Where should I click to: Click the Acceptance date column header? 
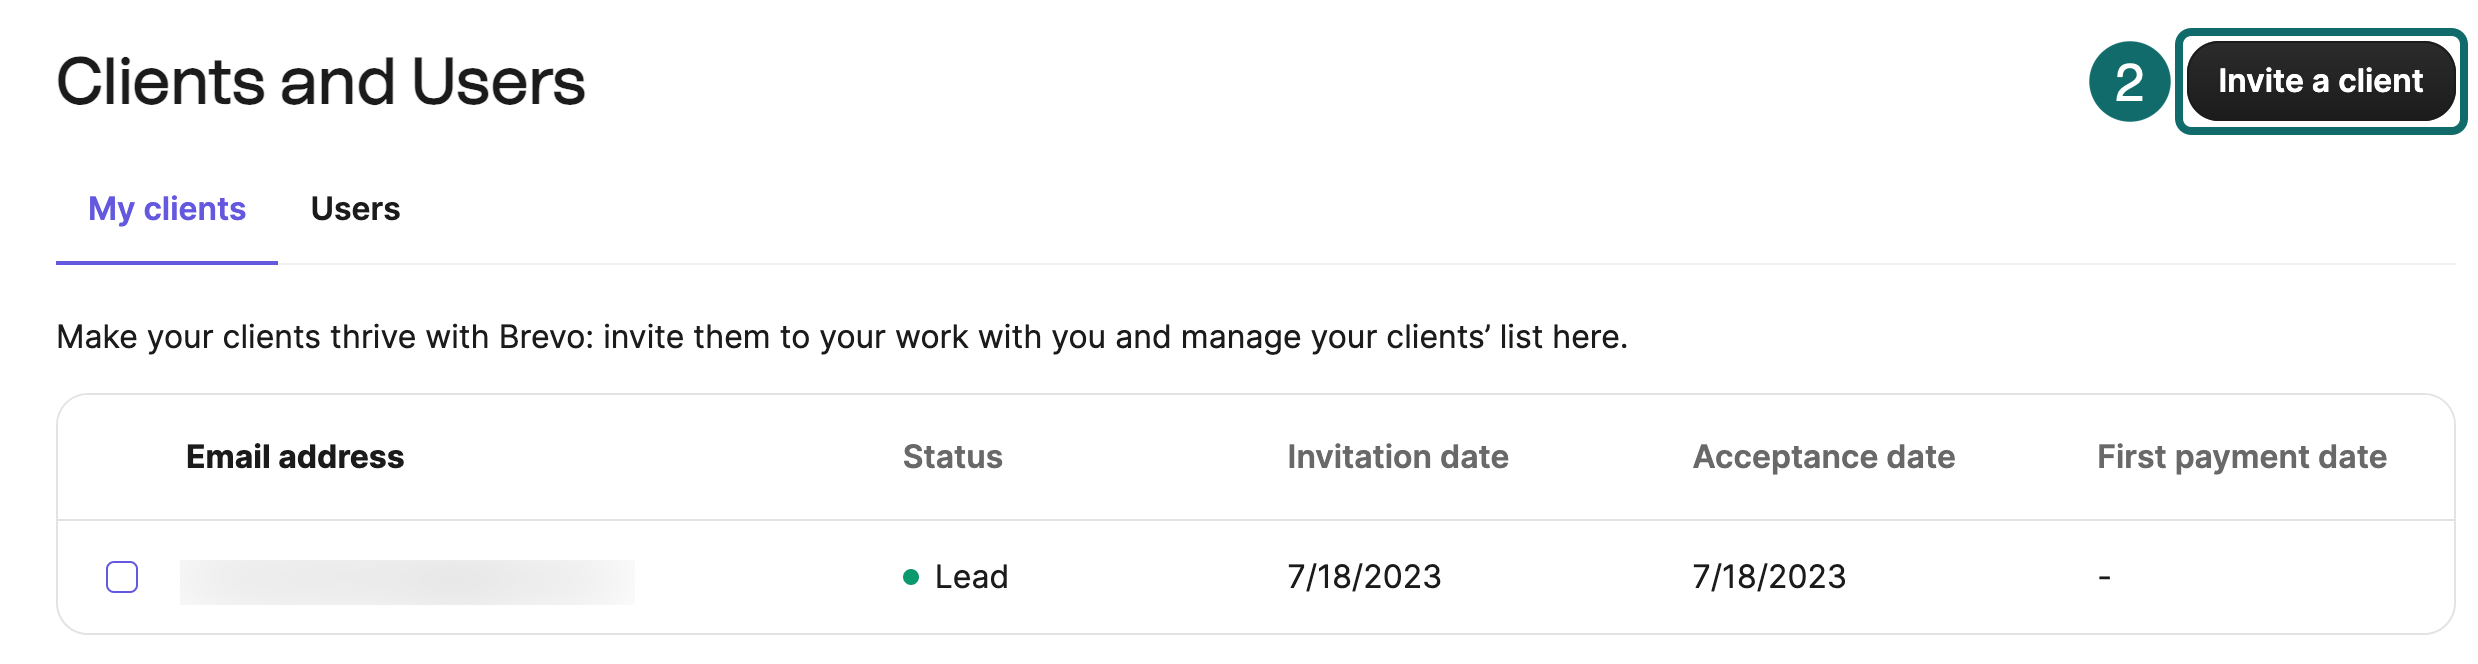click(x=1823, y=457)
